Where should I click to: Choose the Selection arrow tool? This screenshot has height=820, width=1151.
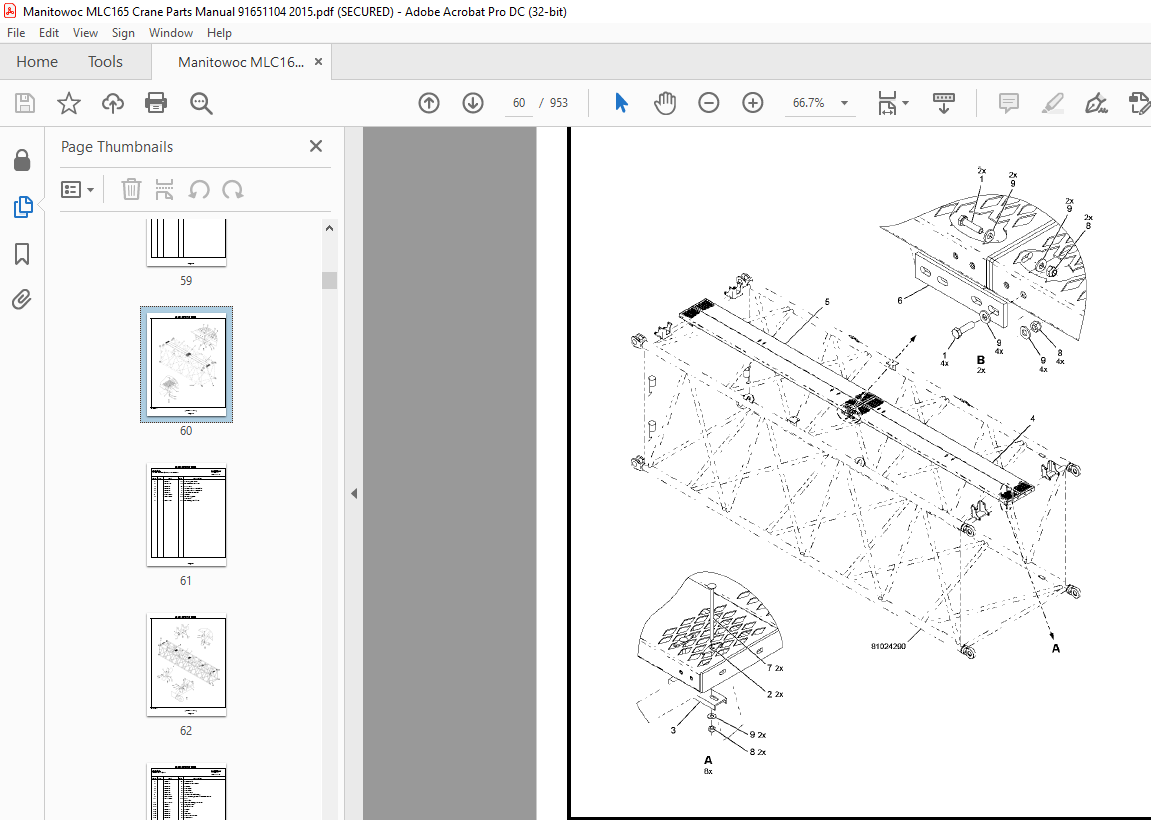[621, 103]
